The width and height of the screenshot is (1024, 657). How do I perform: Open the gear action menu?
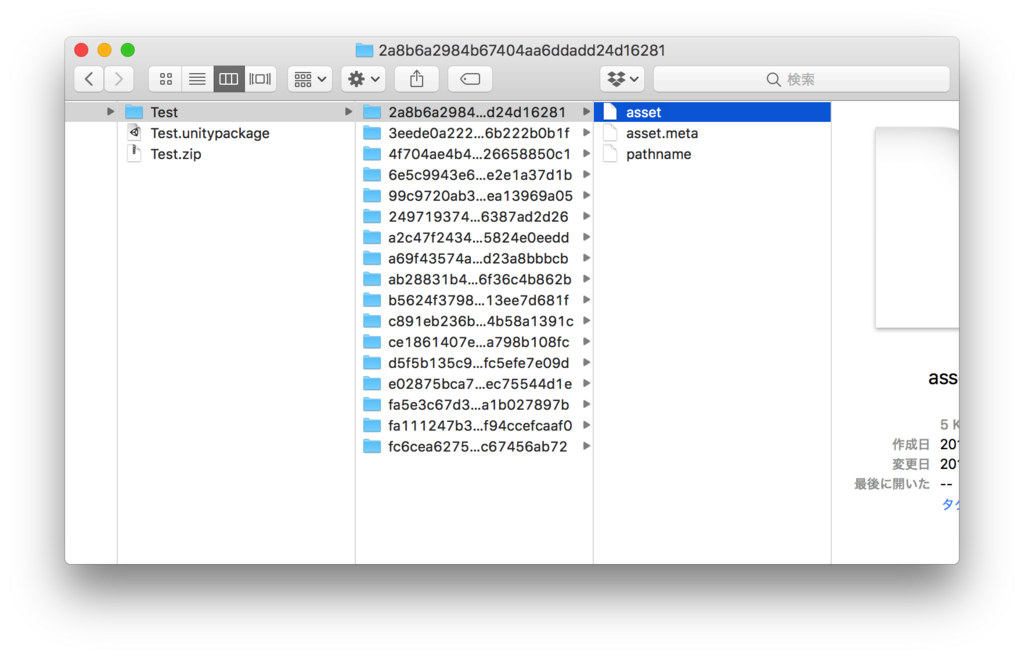point(364,79)
